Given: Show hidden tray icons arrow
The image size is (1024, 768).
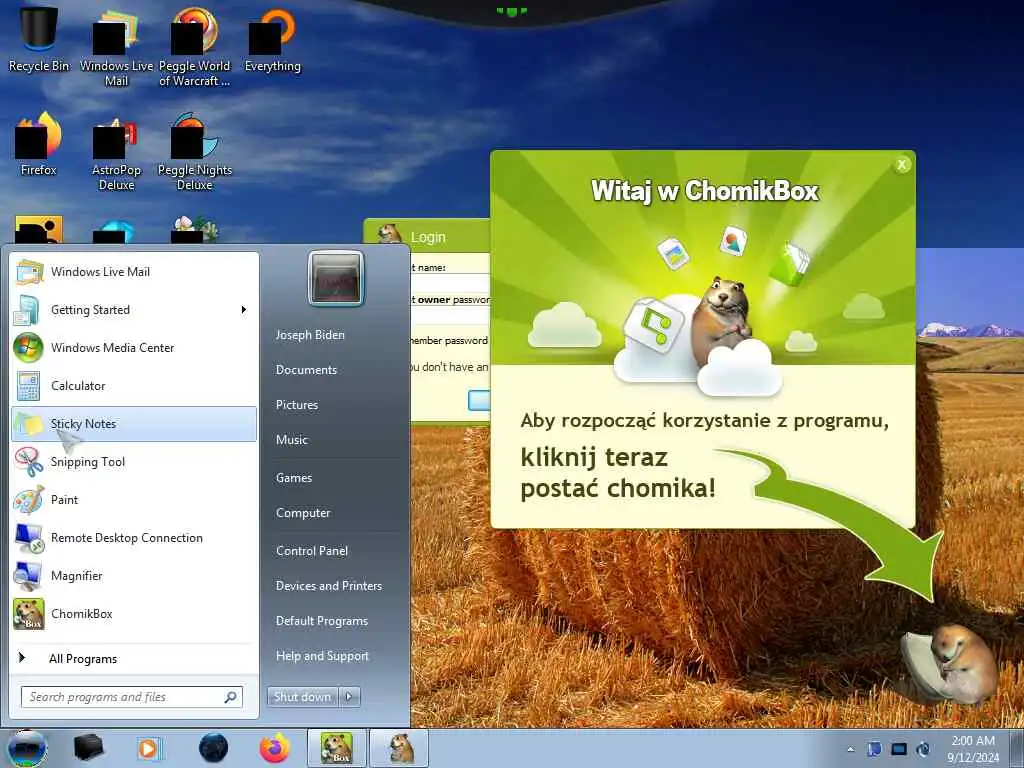Looking at the screenshot, I should (850, 750).
